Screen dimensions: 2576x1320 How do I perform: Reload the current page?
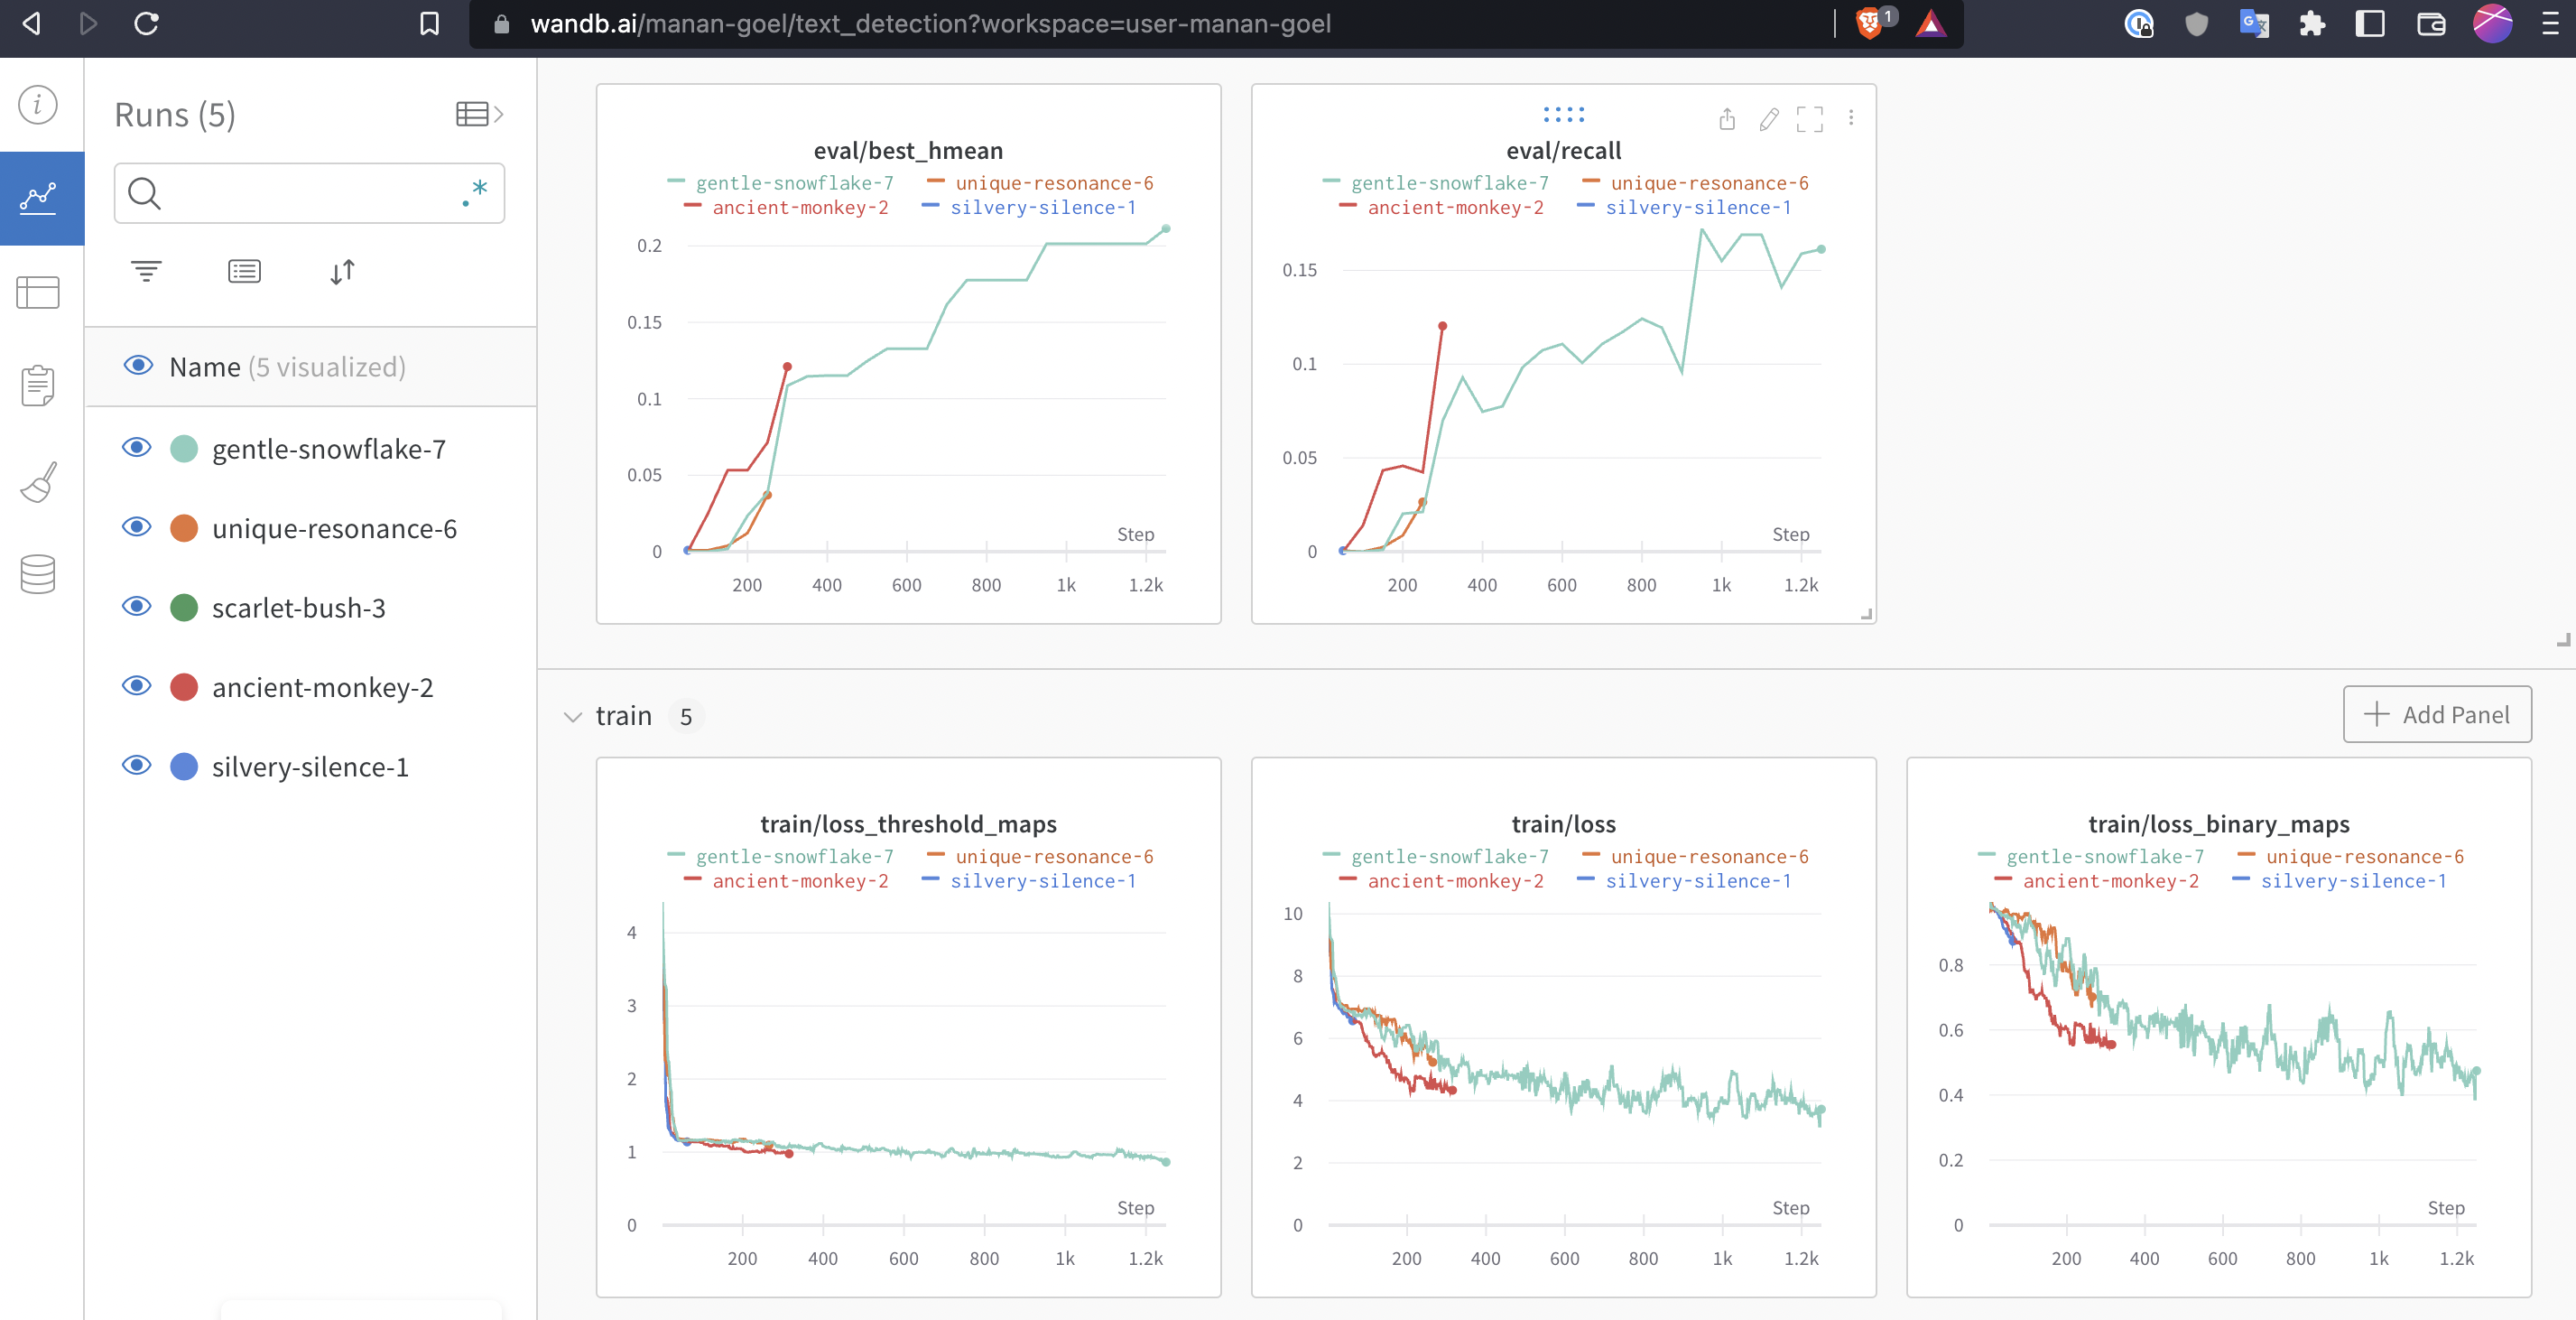[x=146, y=23]
